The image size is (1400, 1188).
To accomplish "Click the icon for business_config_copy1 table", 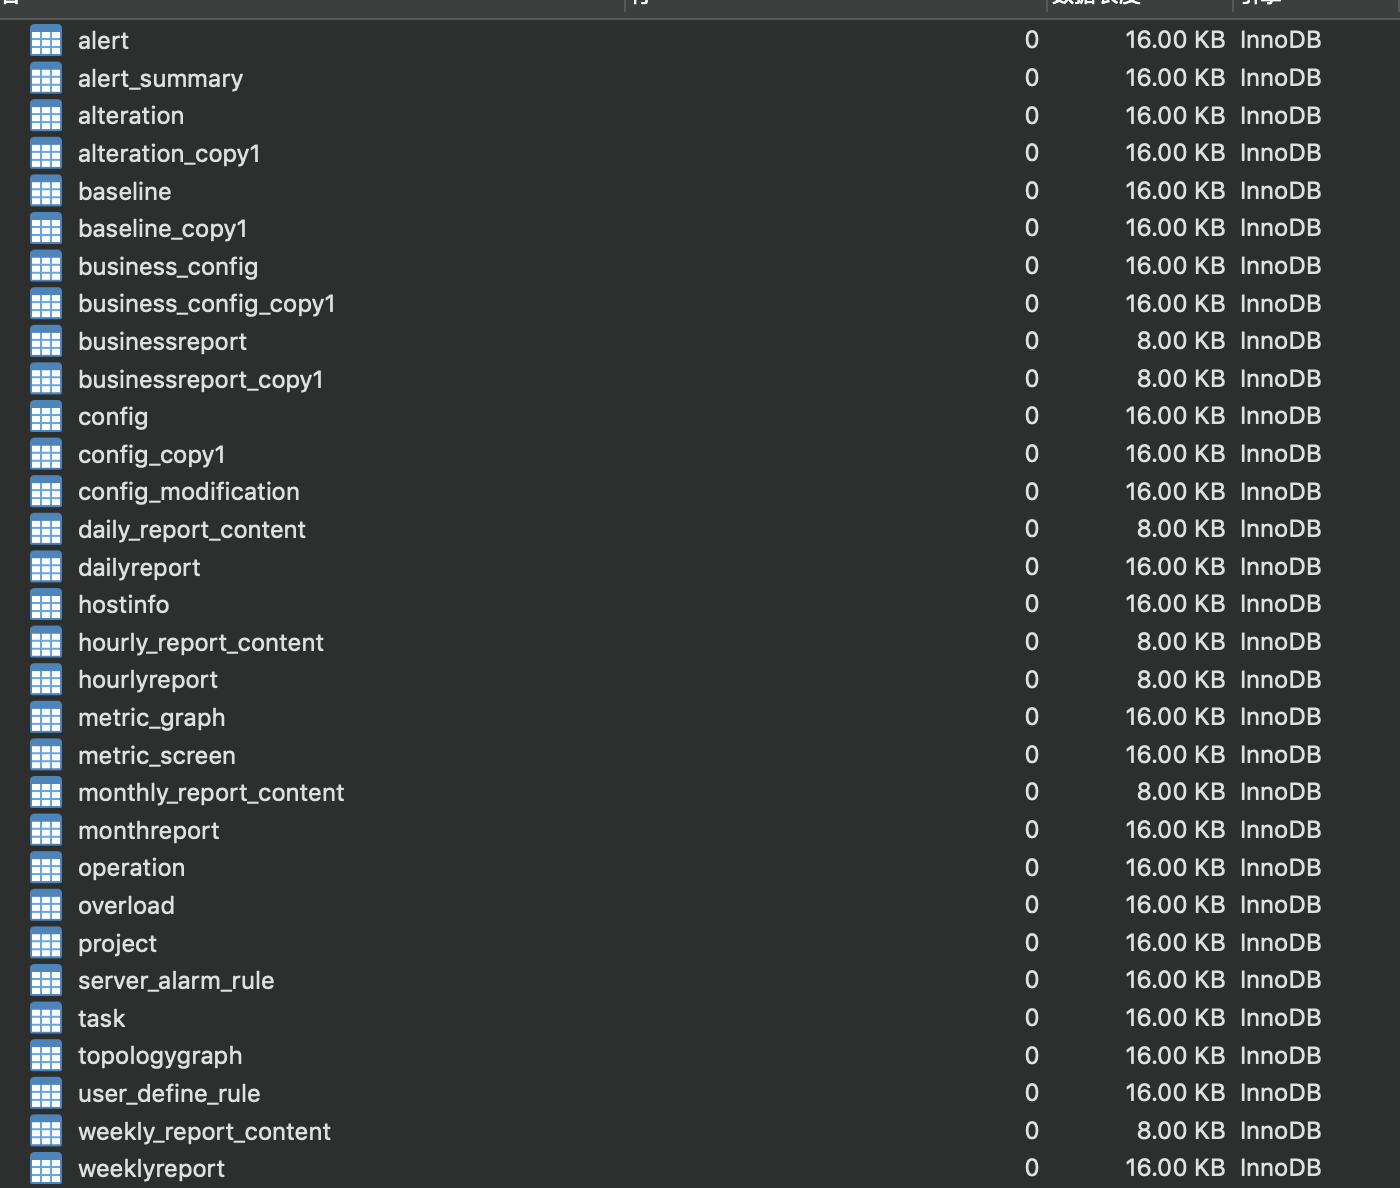I will (46, 304).
